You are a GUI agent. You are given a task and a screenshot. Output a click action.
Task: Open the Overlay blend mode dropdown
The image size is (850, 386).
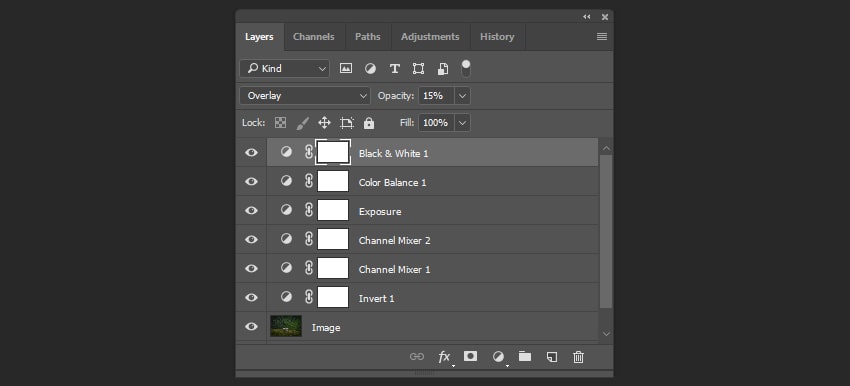[x=305, y=95]
